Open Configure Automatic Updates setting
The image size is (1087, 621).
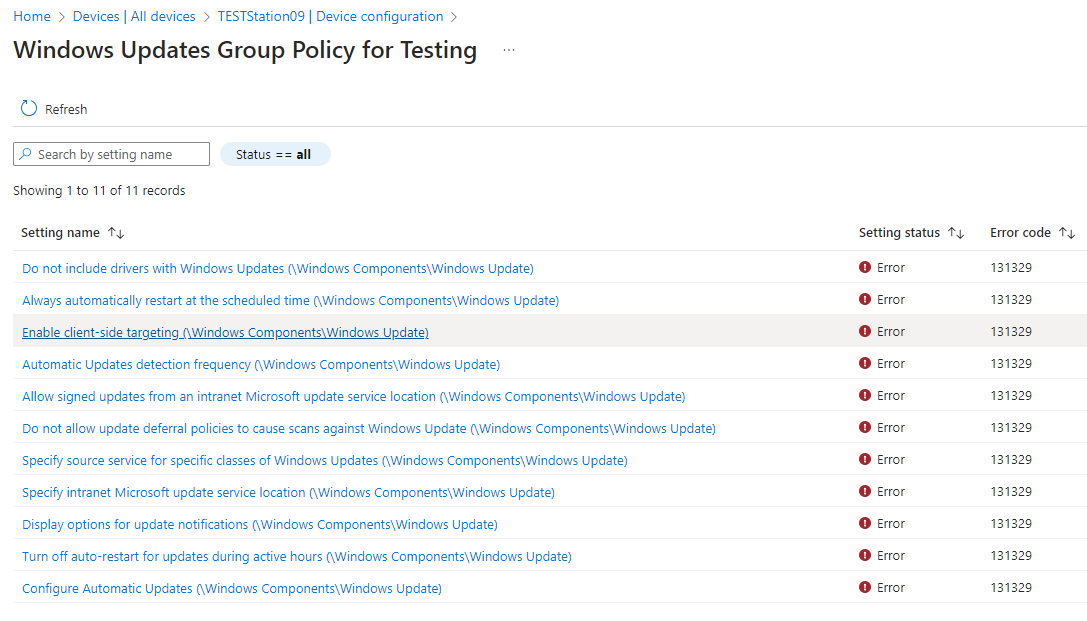click(x=232, y=588)
